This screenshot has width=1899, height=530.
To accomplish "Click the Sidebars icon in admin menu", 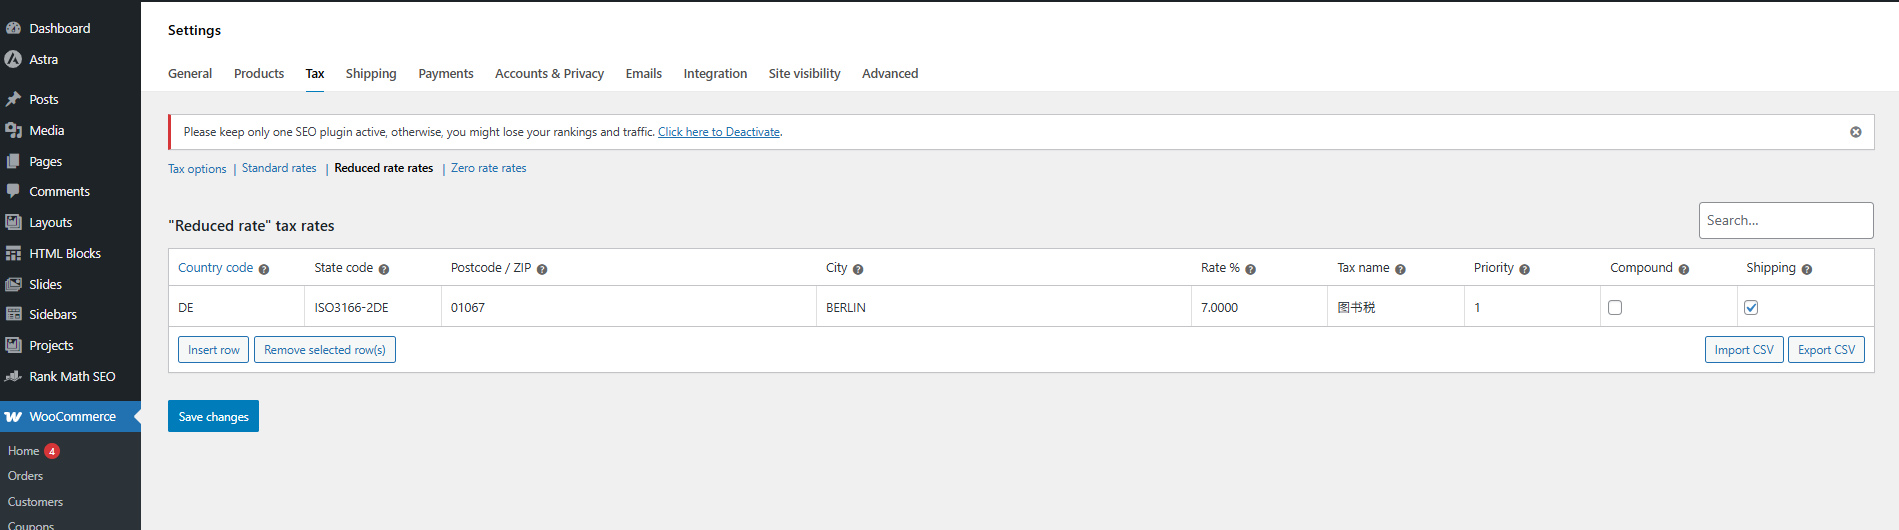I will pyautogui.click(x=13, y=314).
